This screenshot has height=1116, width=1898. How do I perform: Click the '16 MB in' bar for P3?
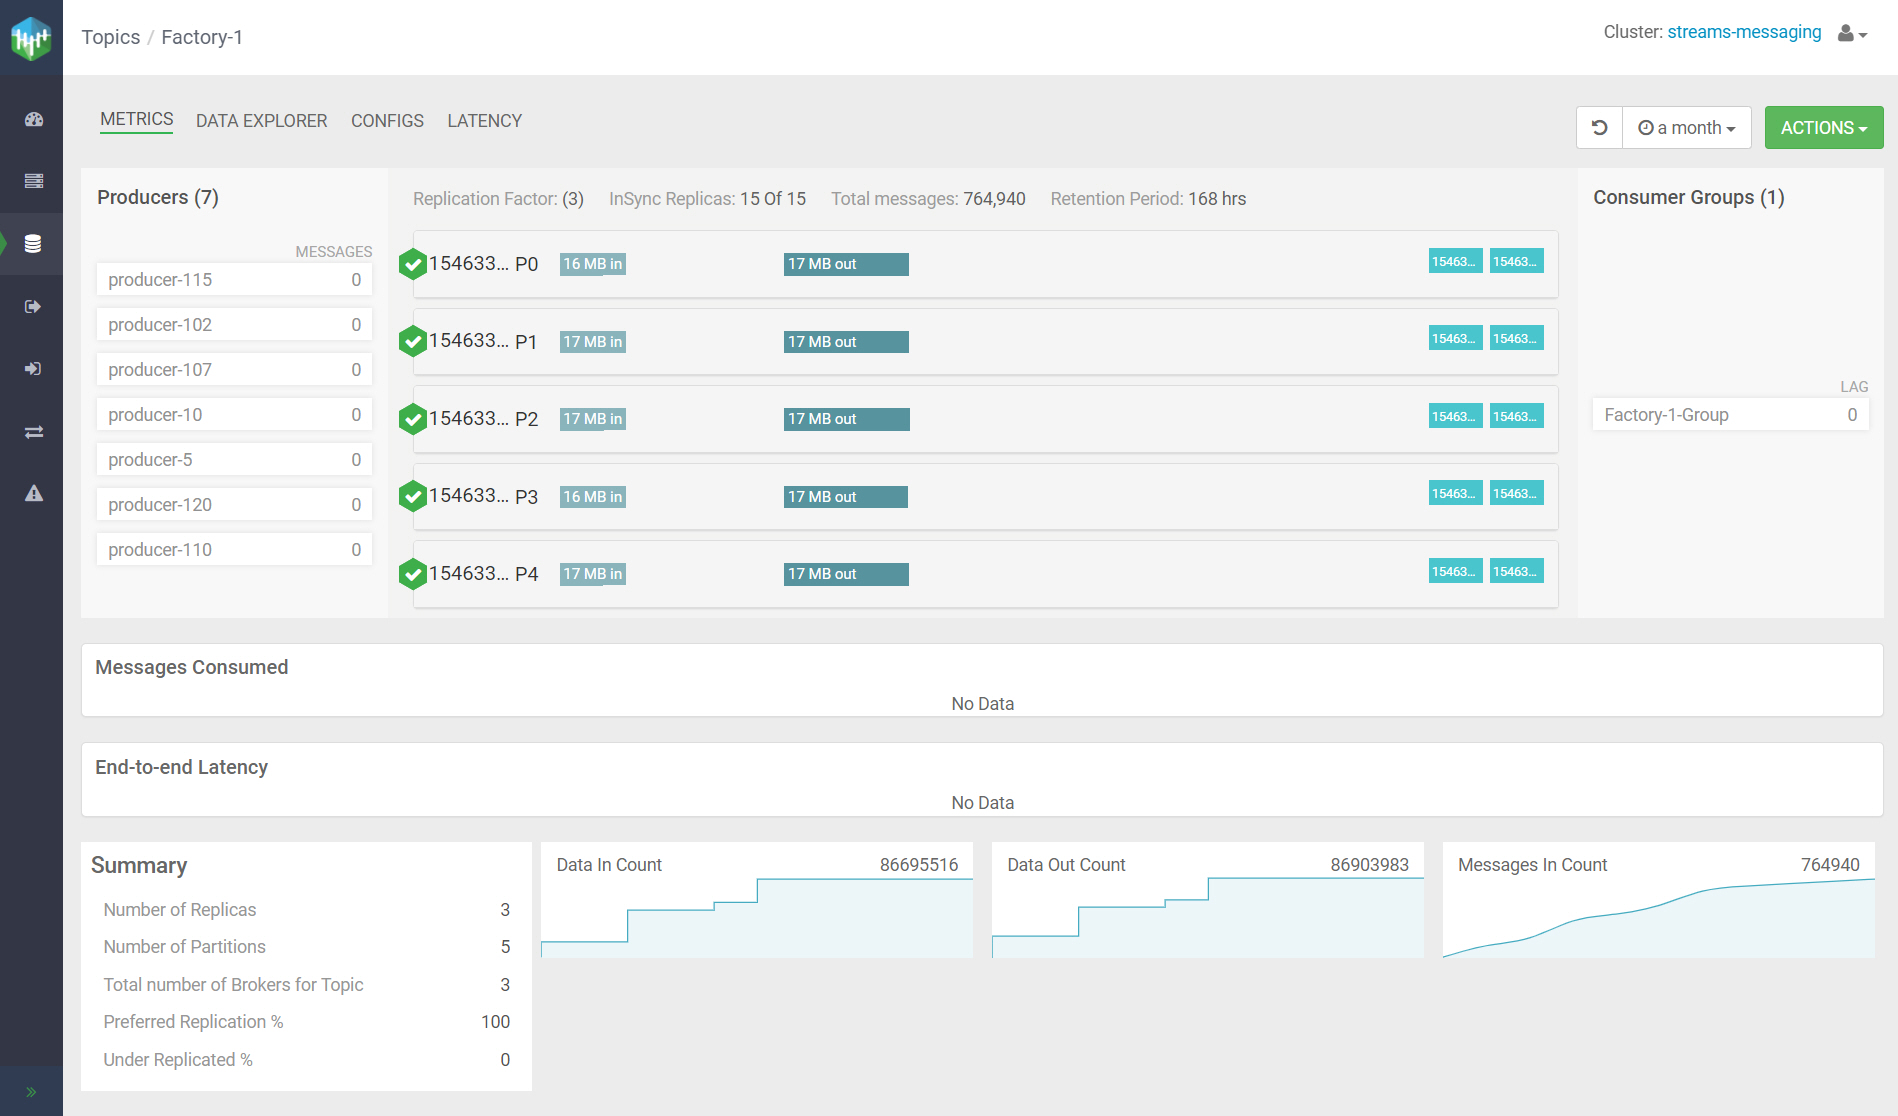tap(593, 497)
